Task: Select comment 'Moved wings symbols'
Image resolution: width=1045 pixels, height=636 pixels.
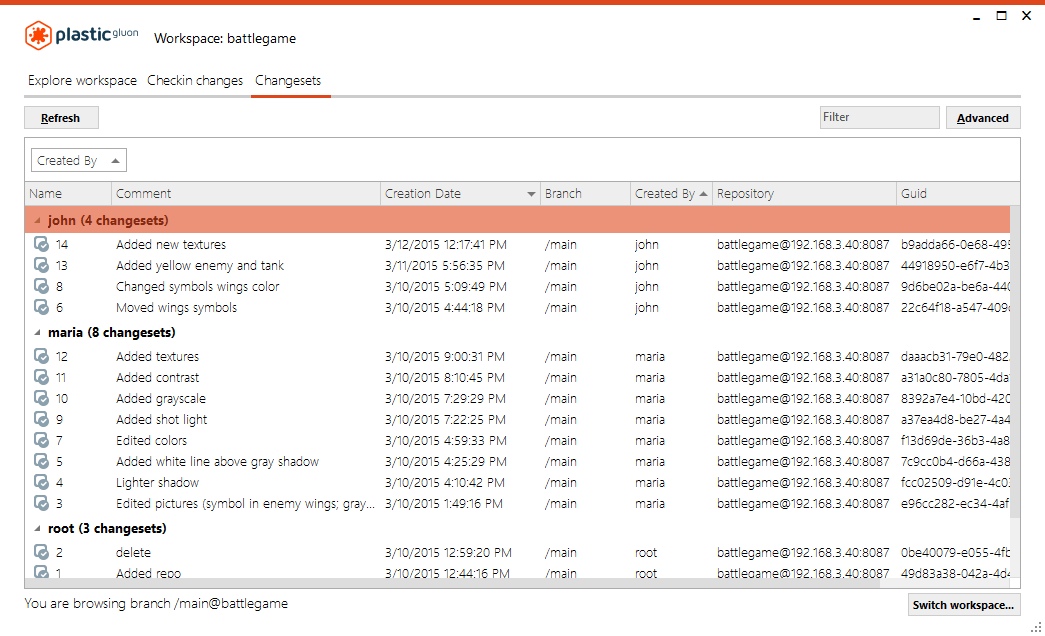Action: (177, 307)
